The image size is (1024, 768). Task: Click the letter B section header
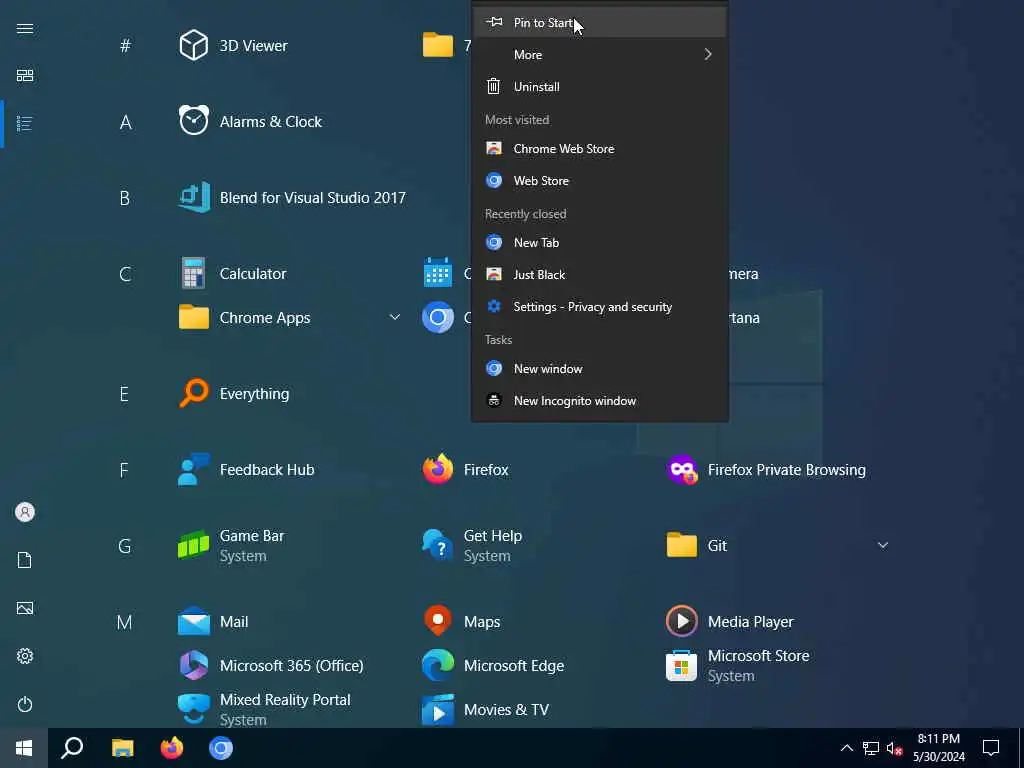(x=125, y=199)
